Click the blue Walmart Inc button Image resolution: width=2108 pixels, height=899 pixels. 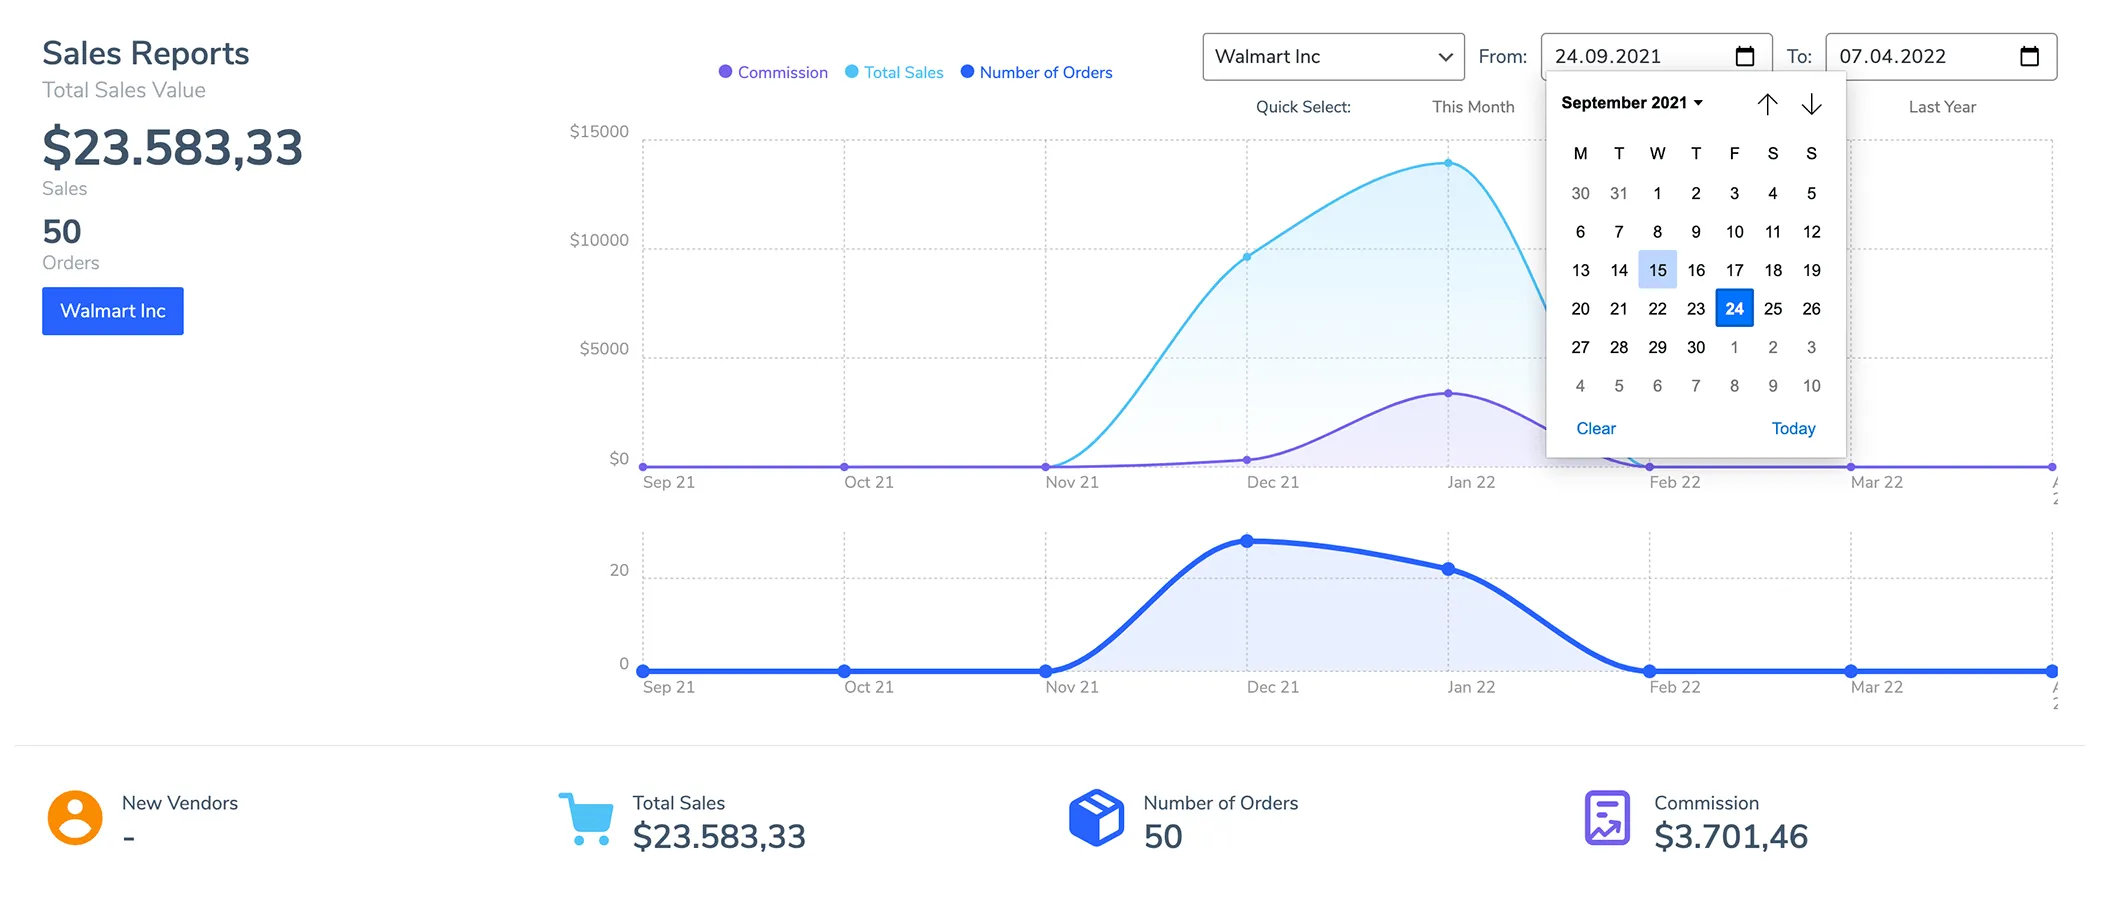(x=113, y=311)
